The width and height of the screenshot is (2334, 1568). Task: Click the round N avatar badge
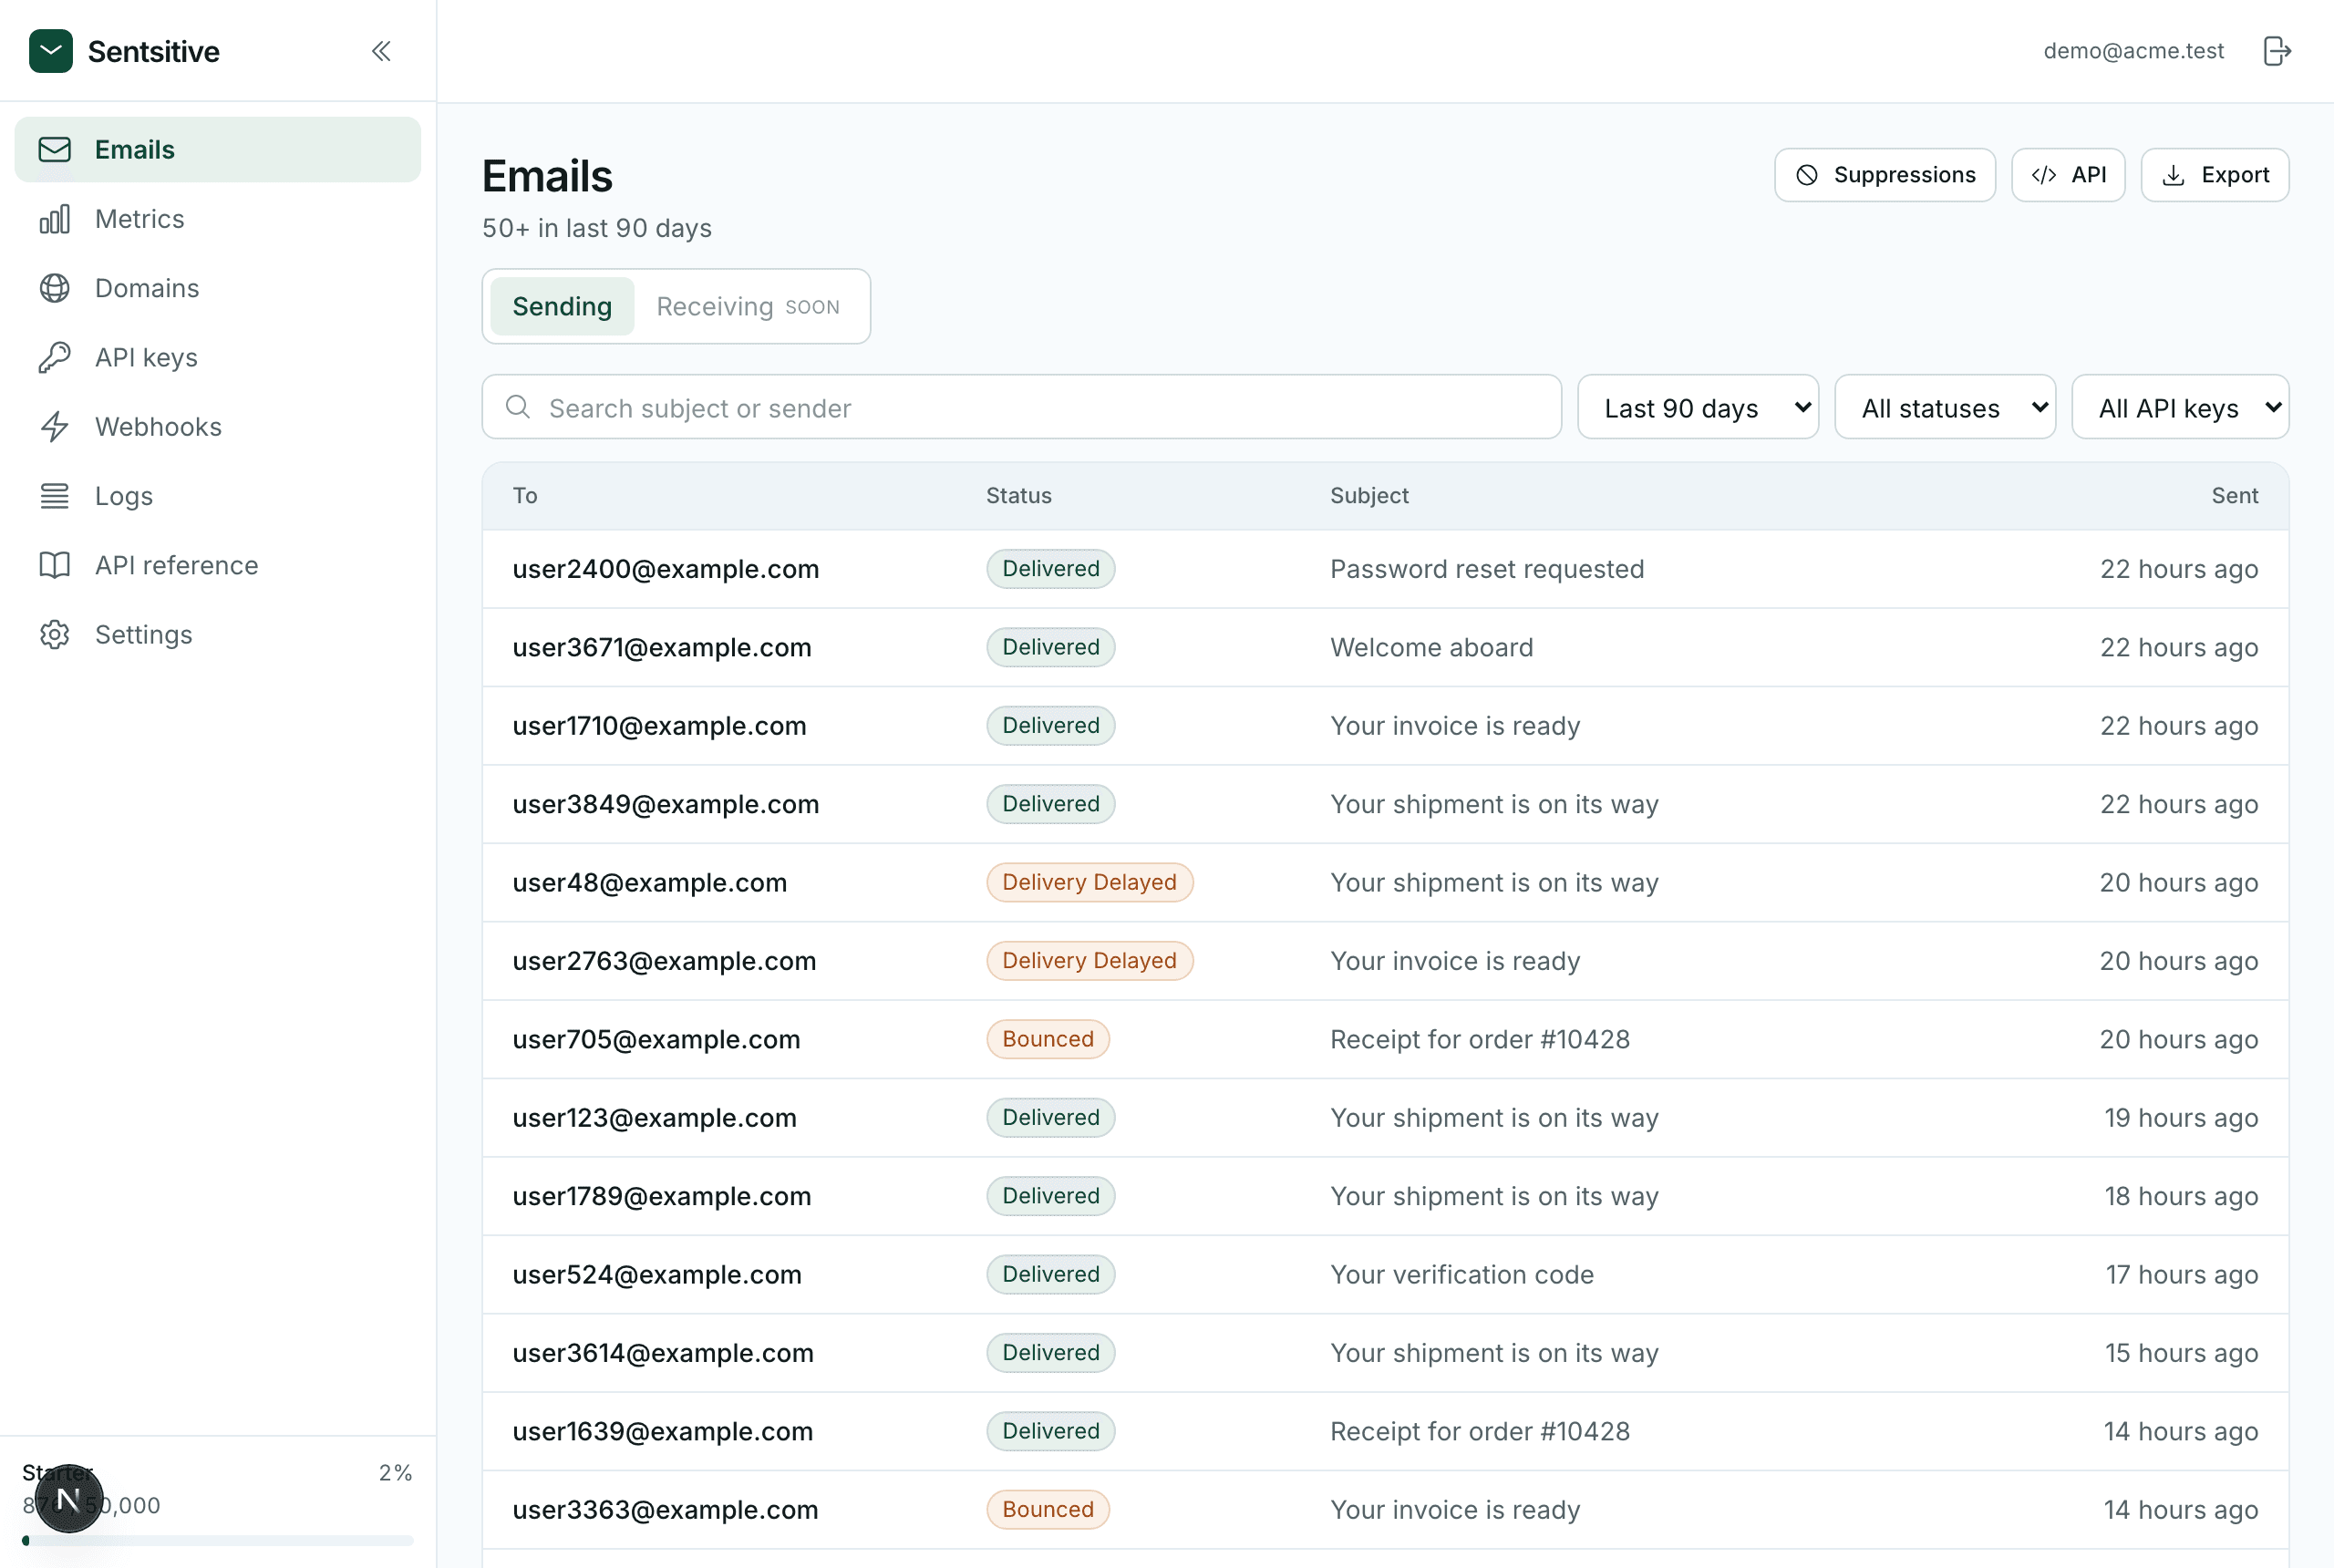click(69, 1499)
